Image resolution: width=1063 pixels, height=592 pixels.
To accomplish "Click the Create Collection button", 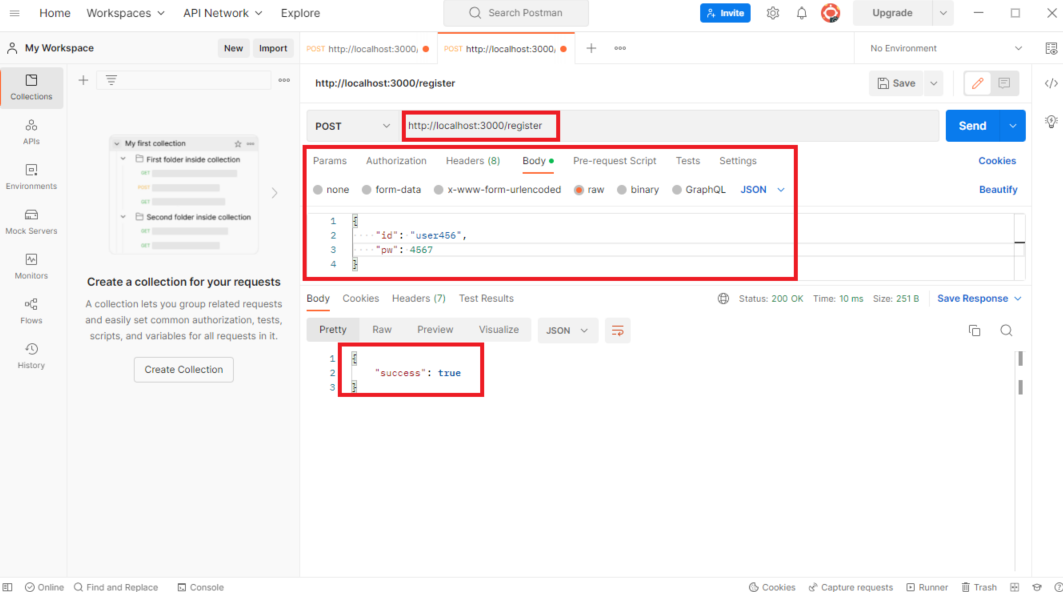I will click(184, 370).
